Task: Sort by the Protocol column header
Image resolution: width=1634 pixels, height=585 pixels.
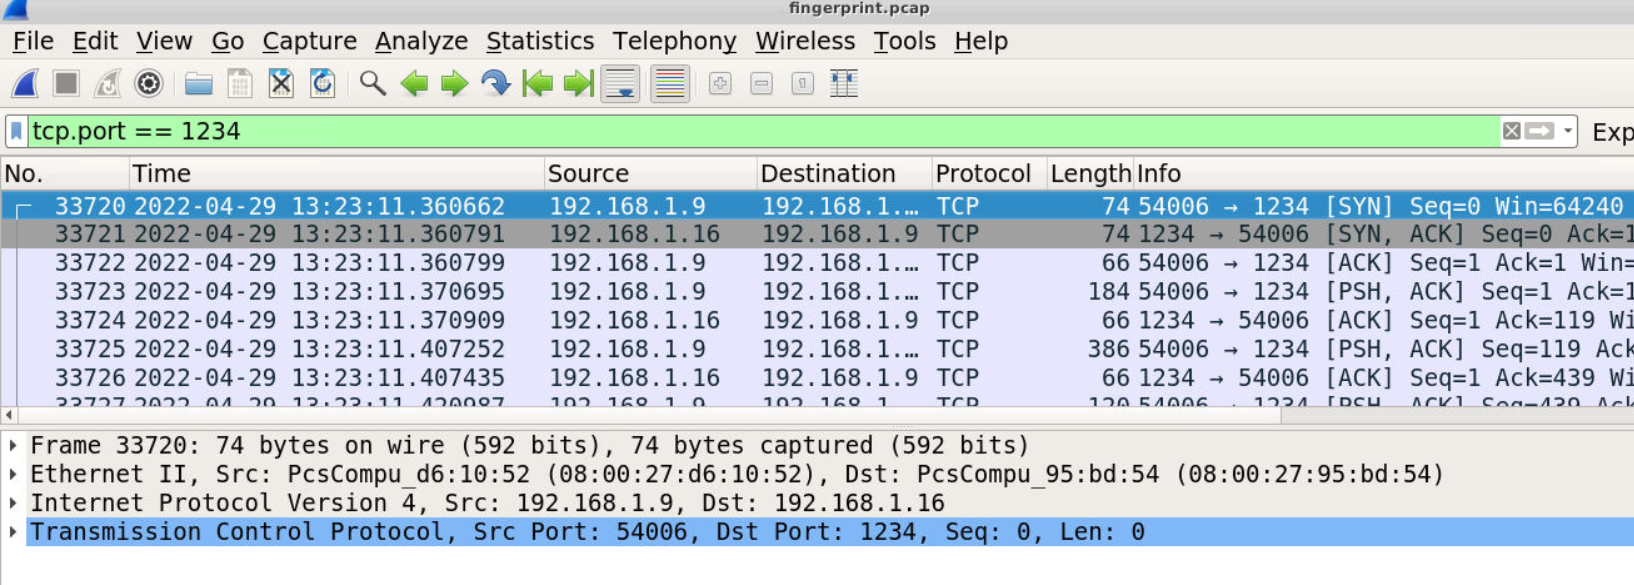Action: click(x=989, y=173)
